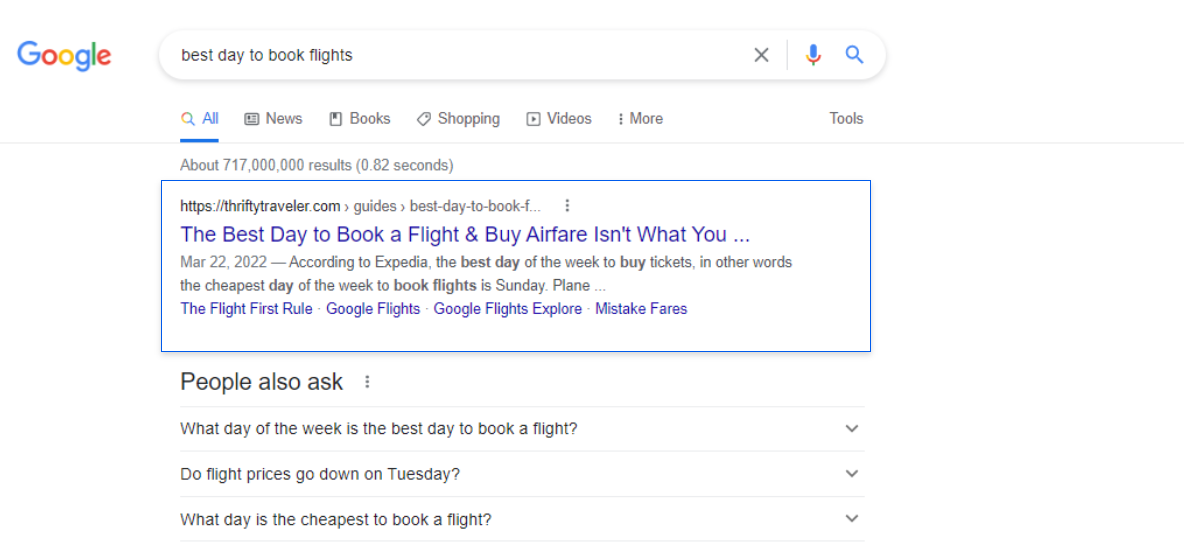Switch to the News tab
Image resolution: width=1184 pixels, height=550 pixels.
[x=273, y=118]
